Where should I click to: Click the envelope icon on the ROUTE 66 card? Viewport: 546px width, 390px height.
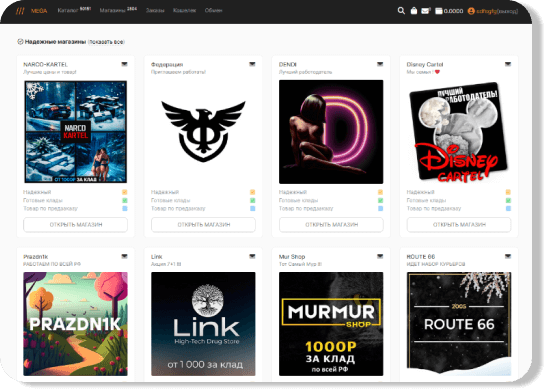508,256
